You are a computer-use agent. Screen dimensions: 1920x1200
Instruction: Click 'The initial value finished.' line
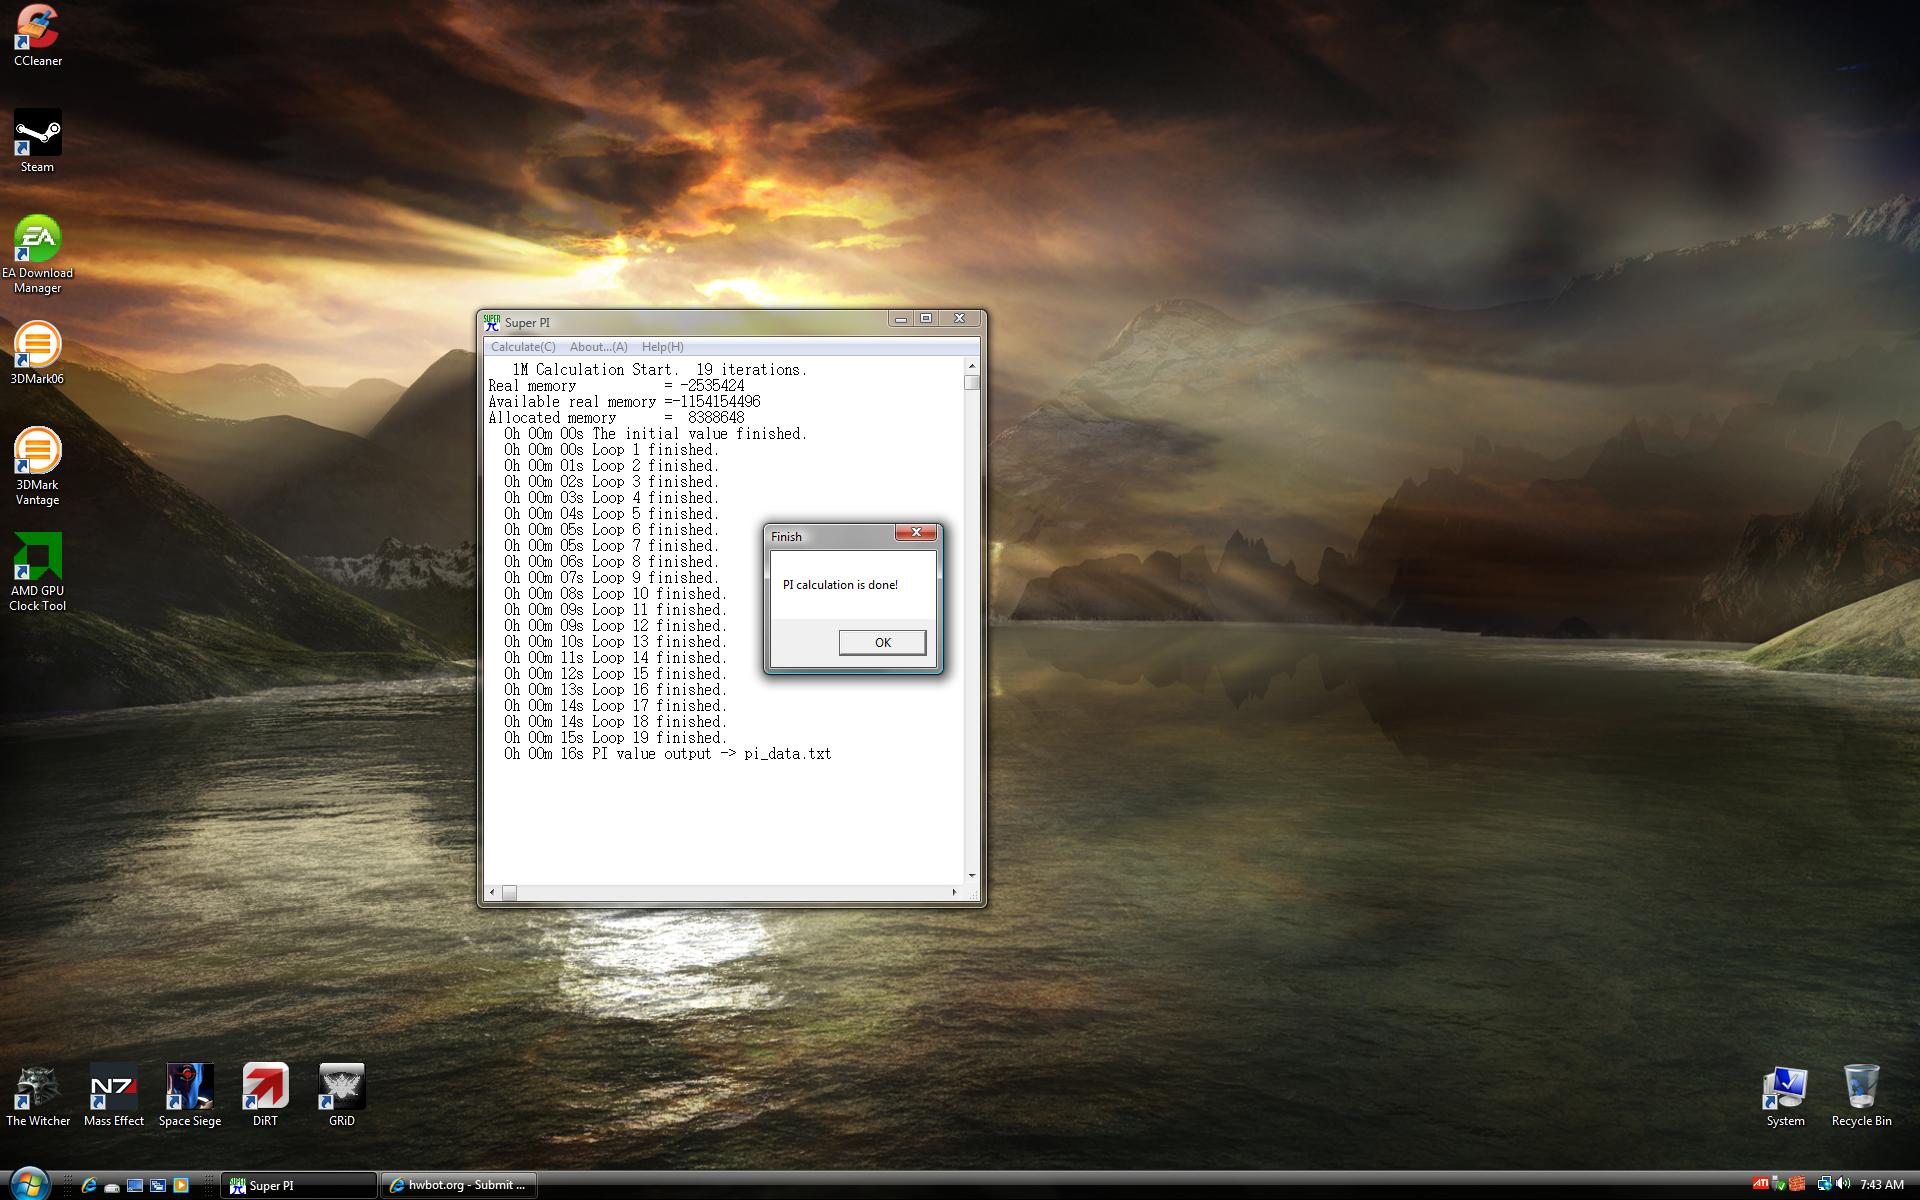(655, 434)
